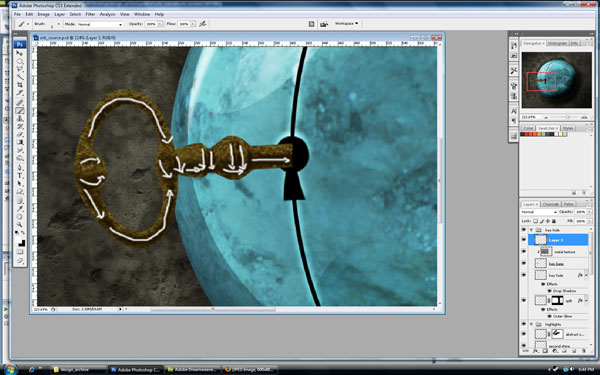
Task: Collapse the key hole layer group
Action: (x=531, y=230)
